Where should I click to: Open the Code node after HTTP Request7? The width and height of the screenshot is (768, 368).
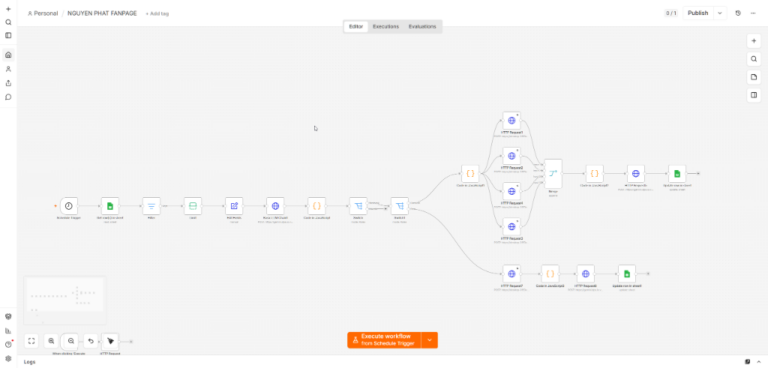coord(550,274)
